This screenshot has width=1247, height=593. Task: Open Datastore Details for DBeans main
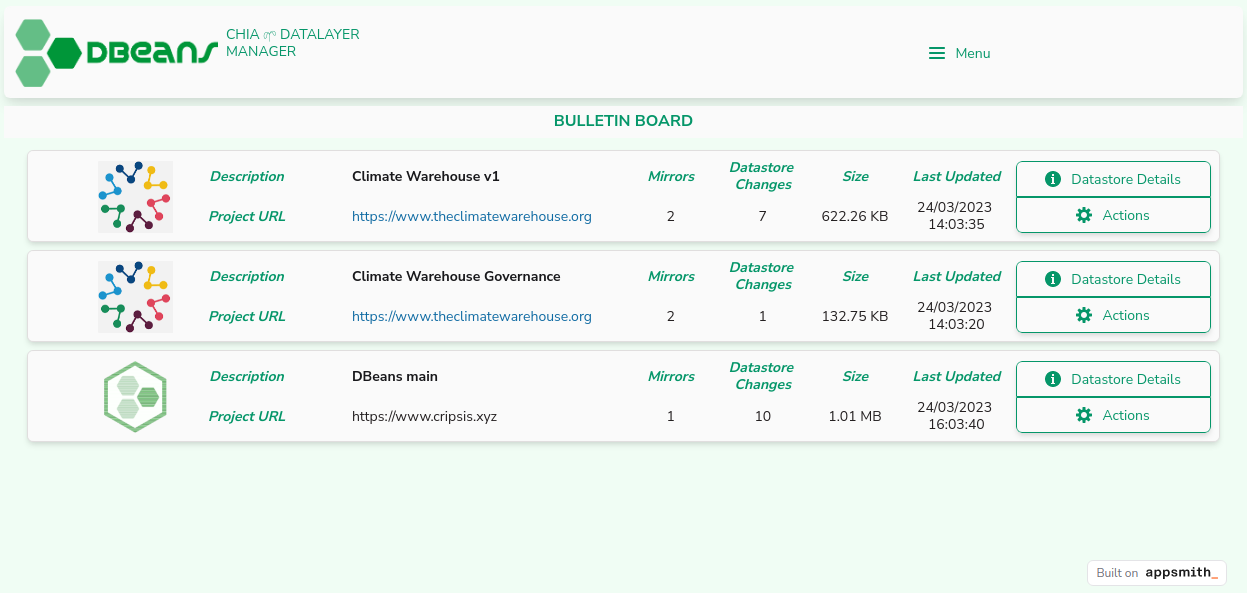1113,379
